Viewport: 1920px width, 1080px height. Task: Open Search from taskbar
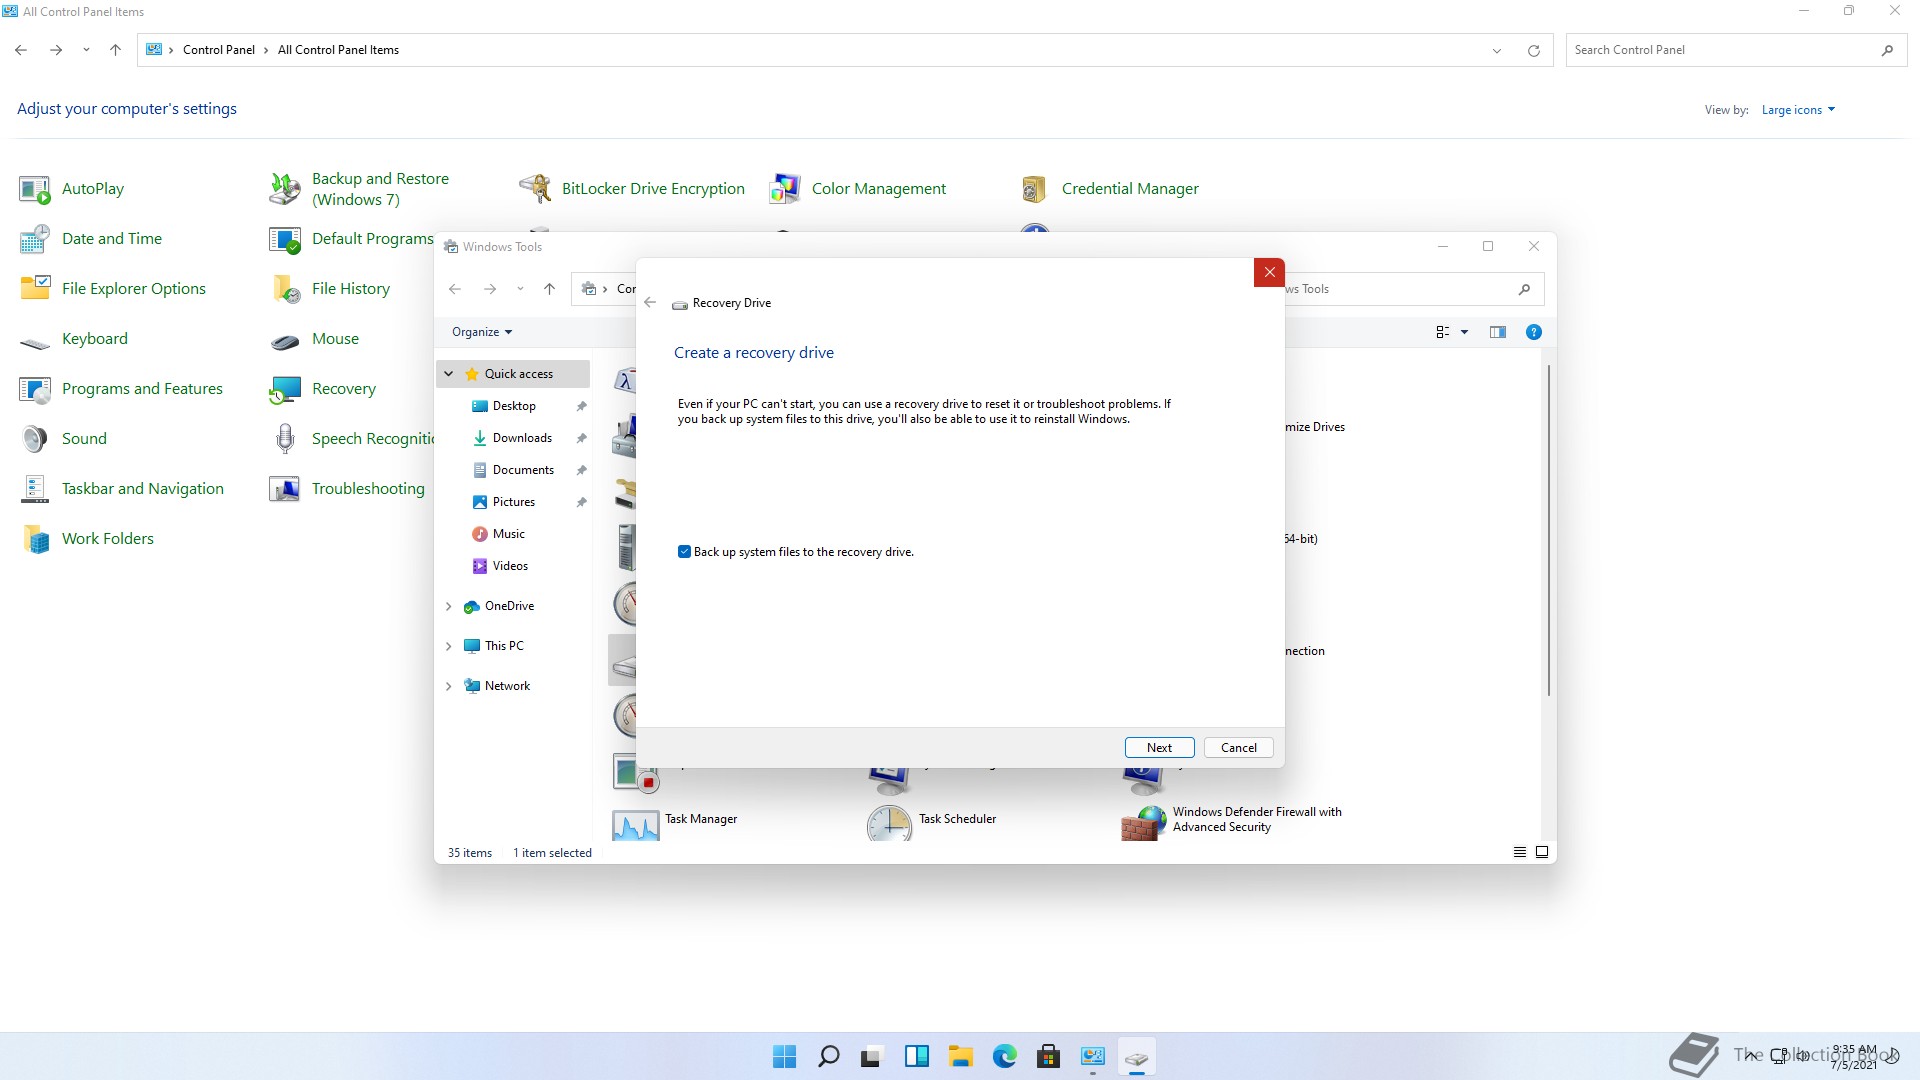(x=828, y=1056)
